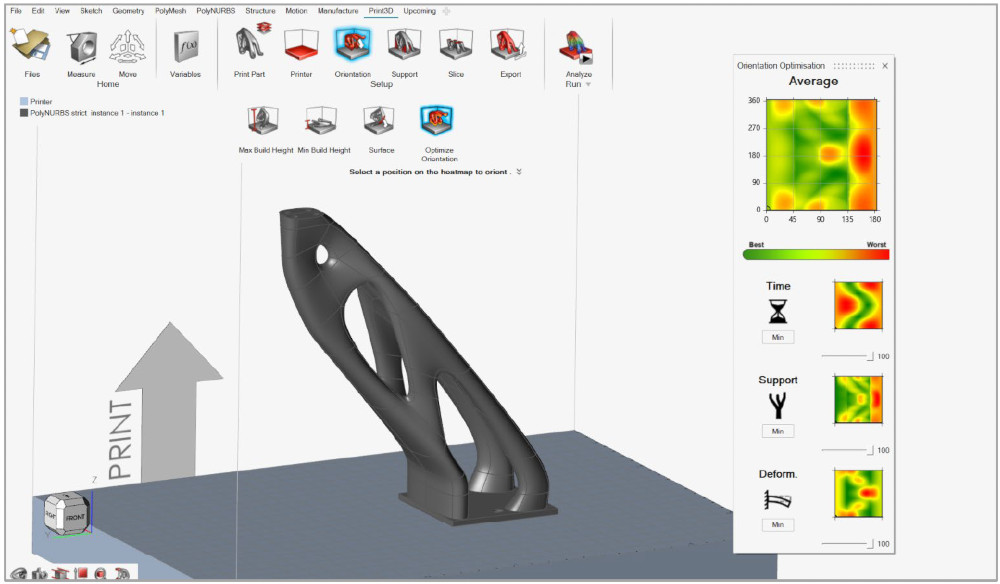Viewport: 1000px width, 584px height.
Task: Select the Export icon in Setup
Action: 509,45
